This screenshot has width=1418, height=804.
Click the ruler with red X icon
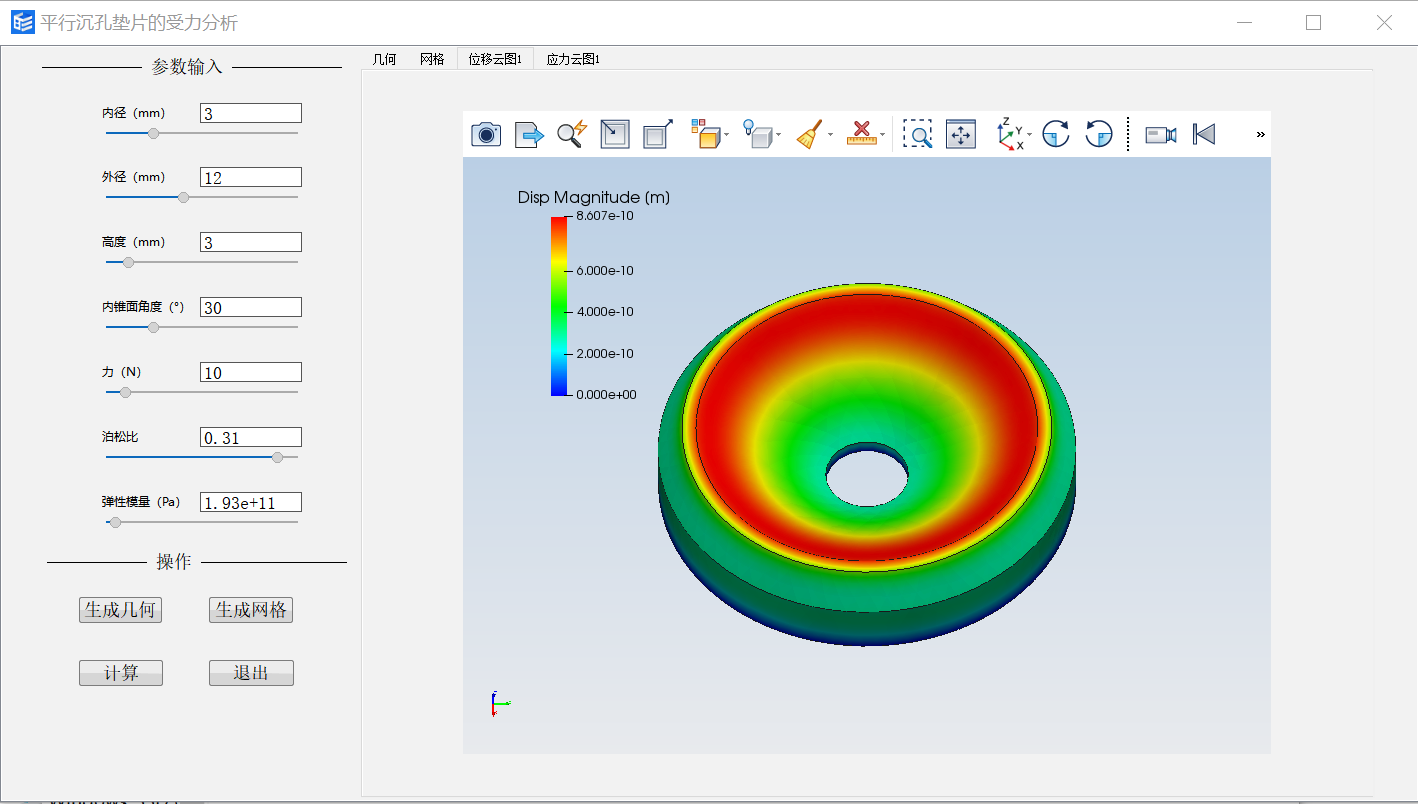point(861,134)
